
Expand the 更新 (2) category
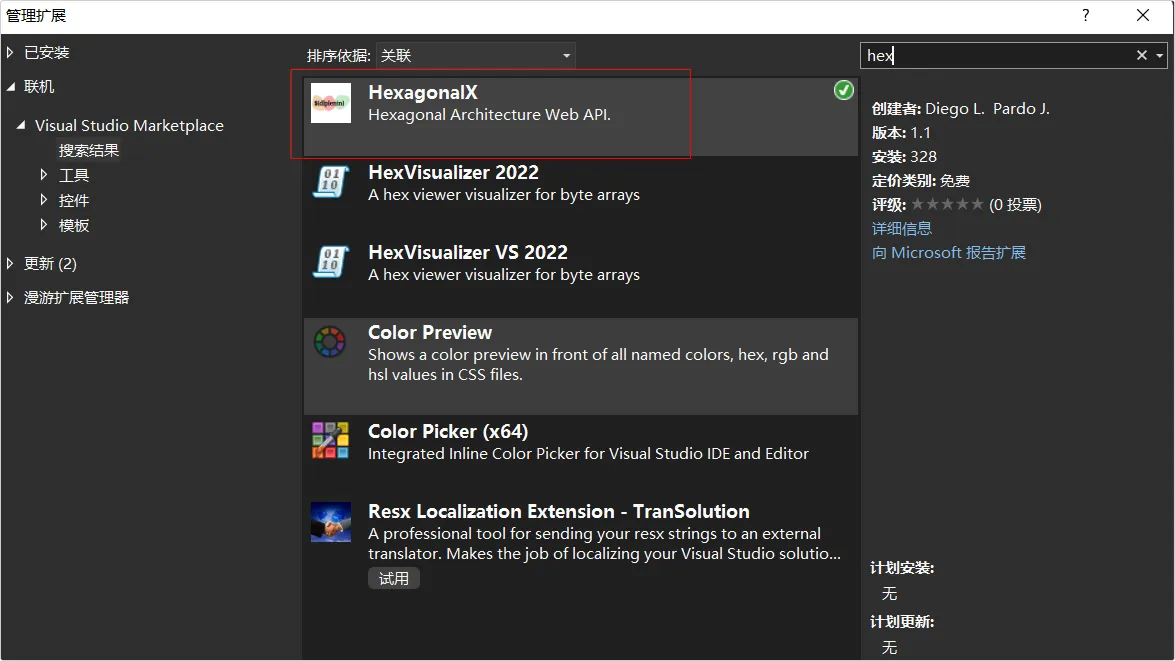[10, 263]
